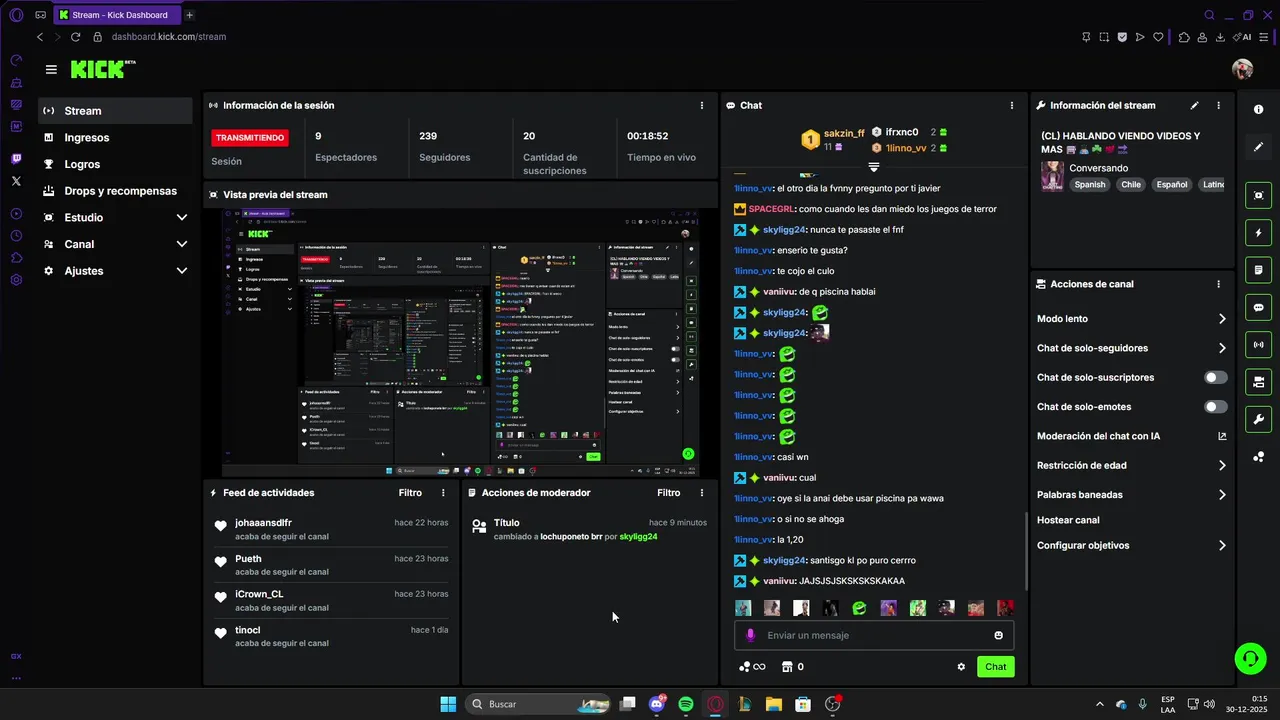
Task: Open Filtro in Feed de actividades
Action: (x=410, y=493)
